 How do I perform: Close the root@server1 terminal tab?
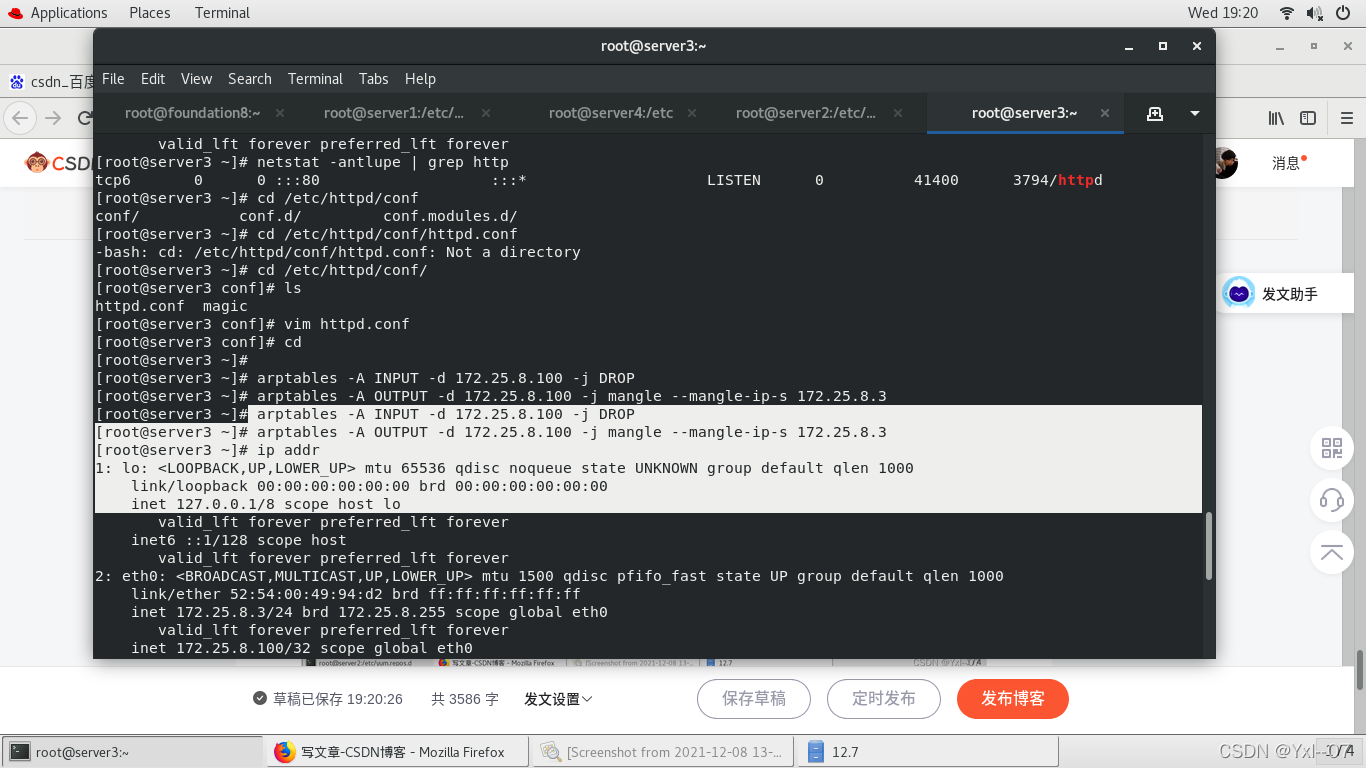coord(486,113)
